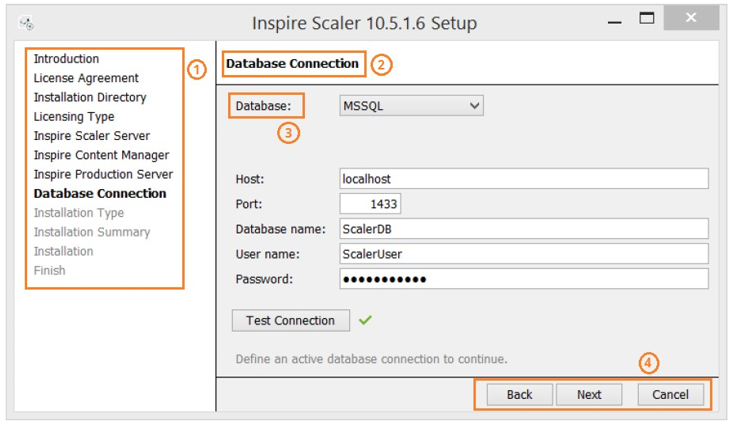Close the setup window
The height and width of the screenshot is (426, 732).
click(x=691, y=18)
